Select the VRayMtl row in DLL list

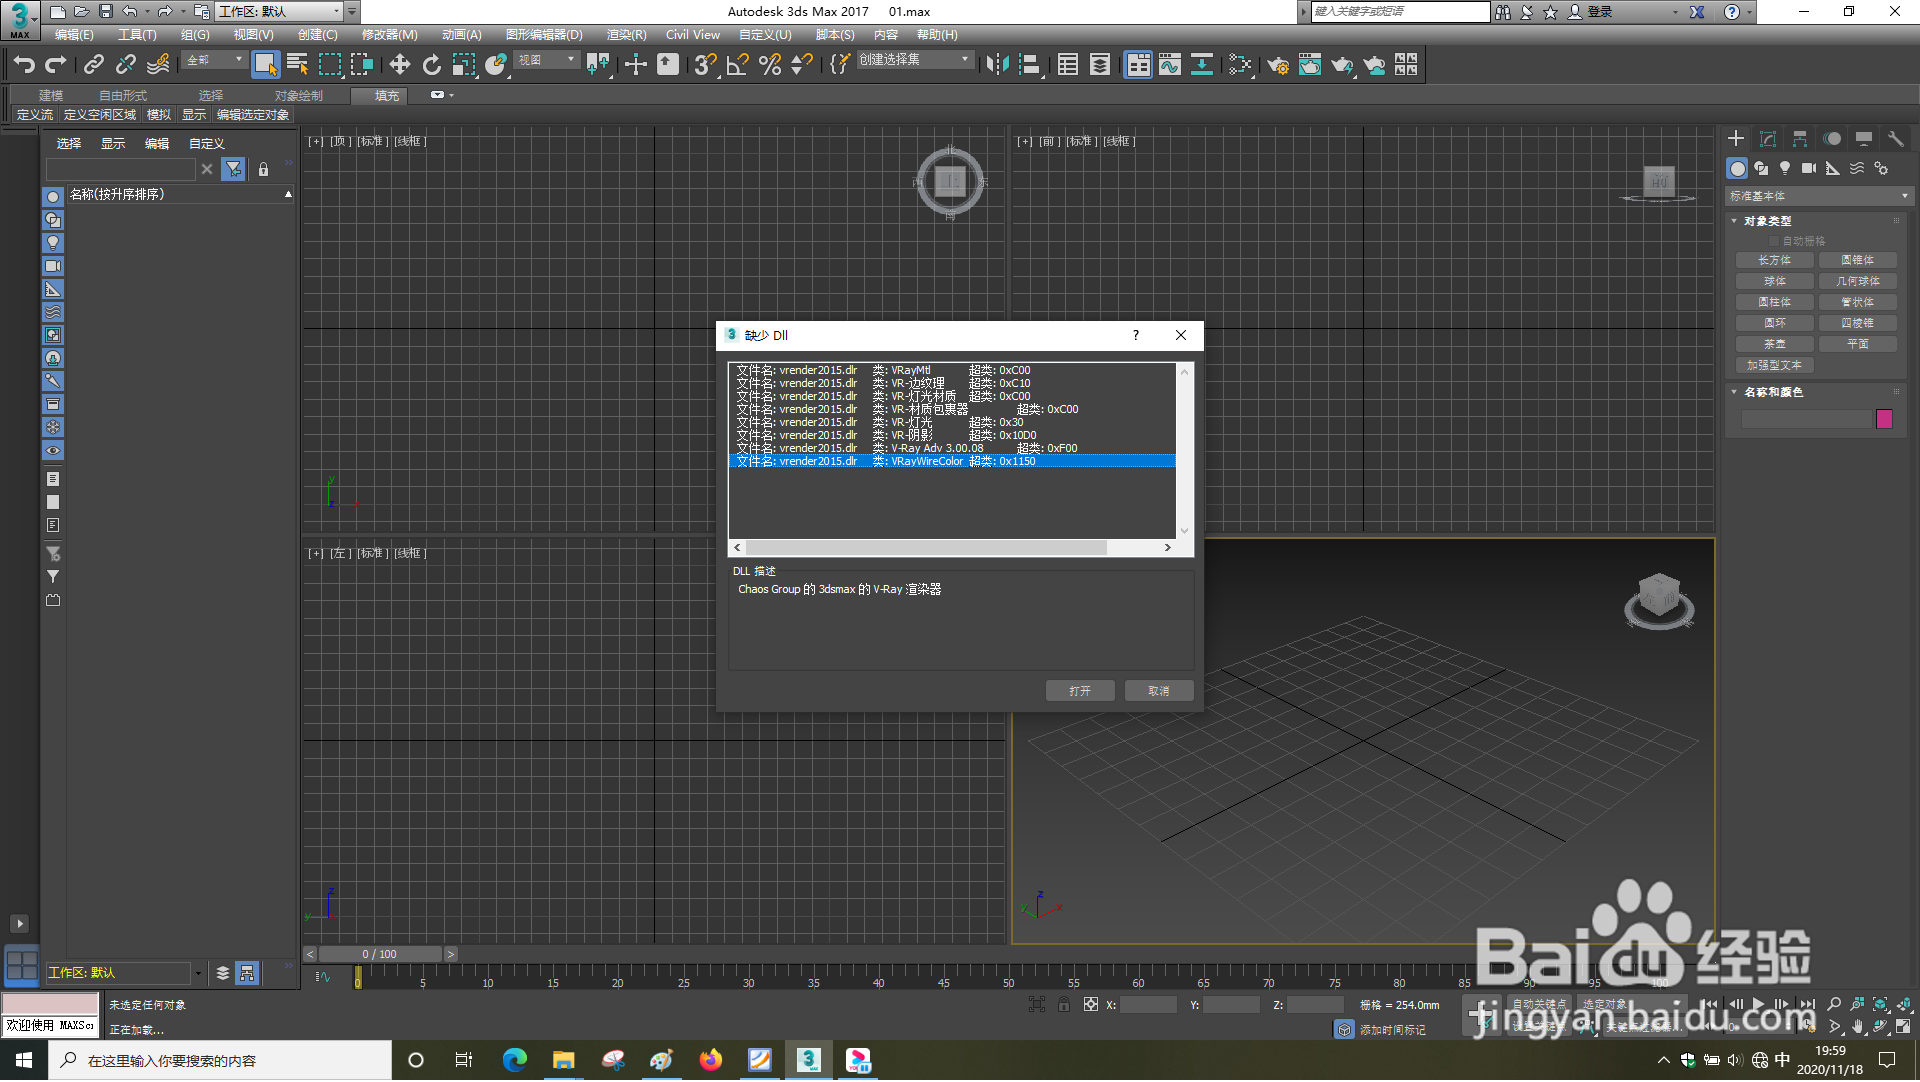[x=952, y=370]
